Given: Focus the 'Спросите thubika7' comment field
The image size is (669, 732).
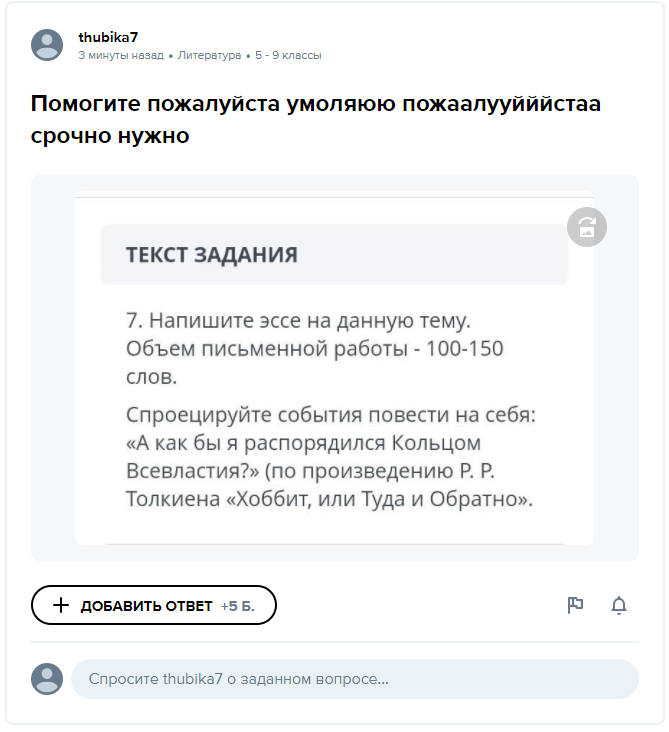Looking at the screenshot, I should tap(354, 678).
